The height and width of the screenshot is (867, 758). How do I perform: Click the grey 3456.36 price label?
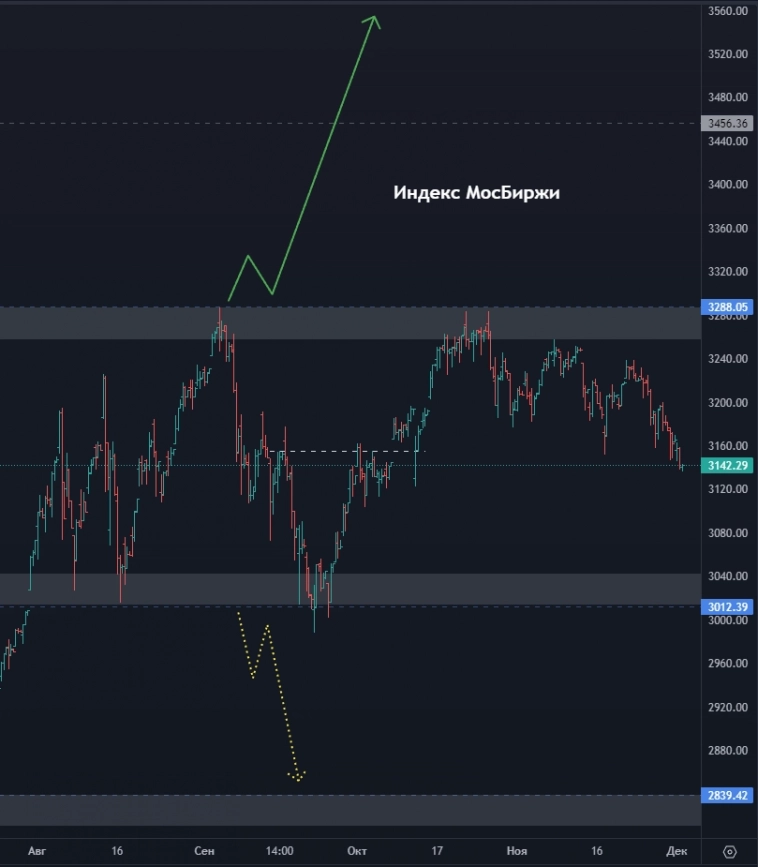[727, 124]
